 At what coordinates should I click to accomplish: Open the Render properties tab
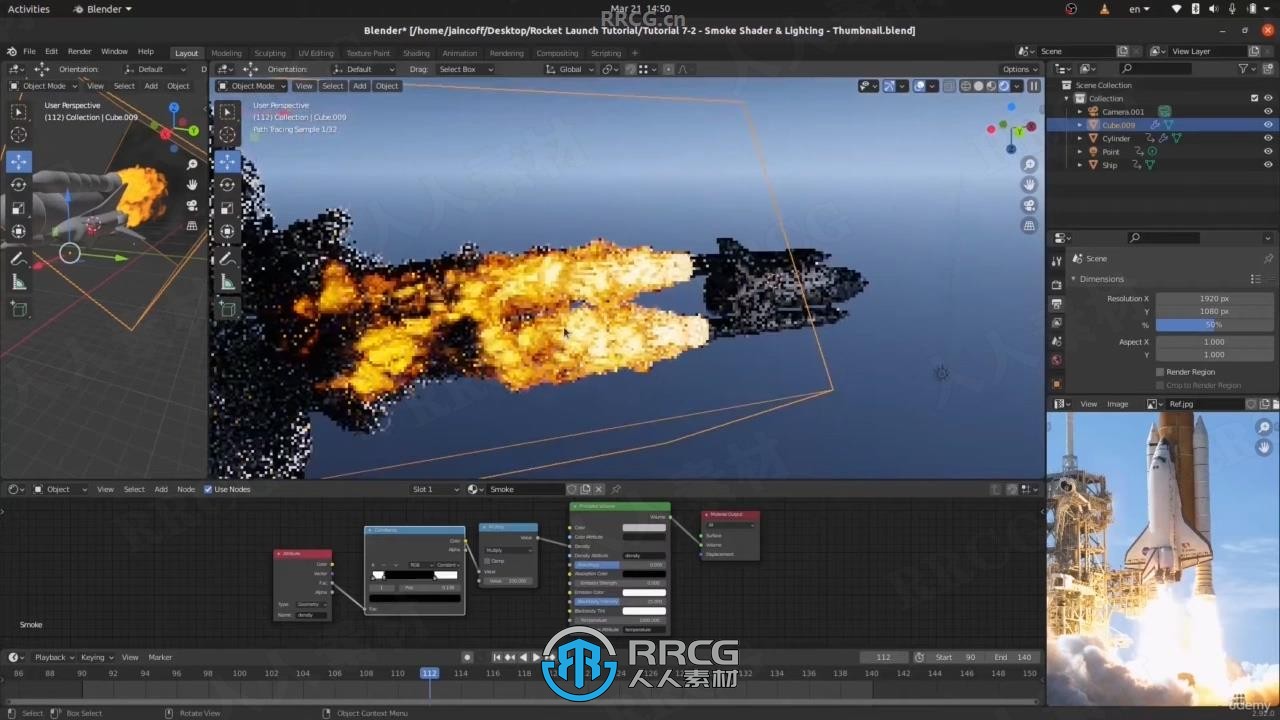(1056, 285)
